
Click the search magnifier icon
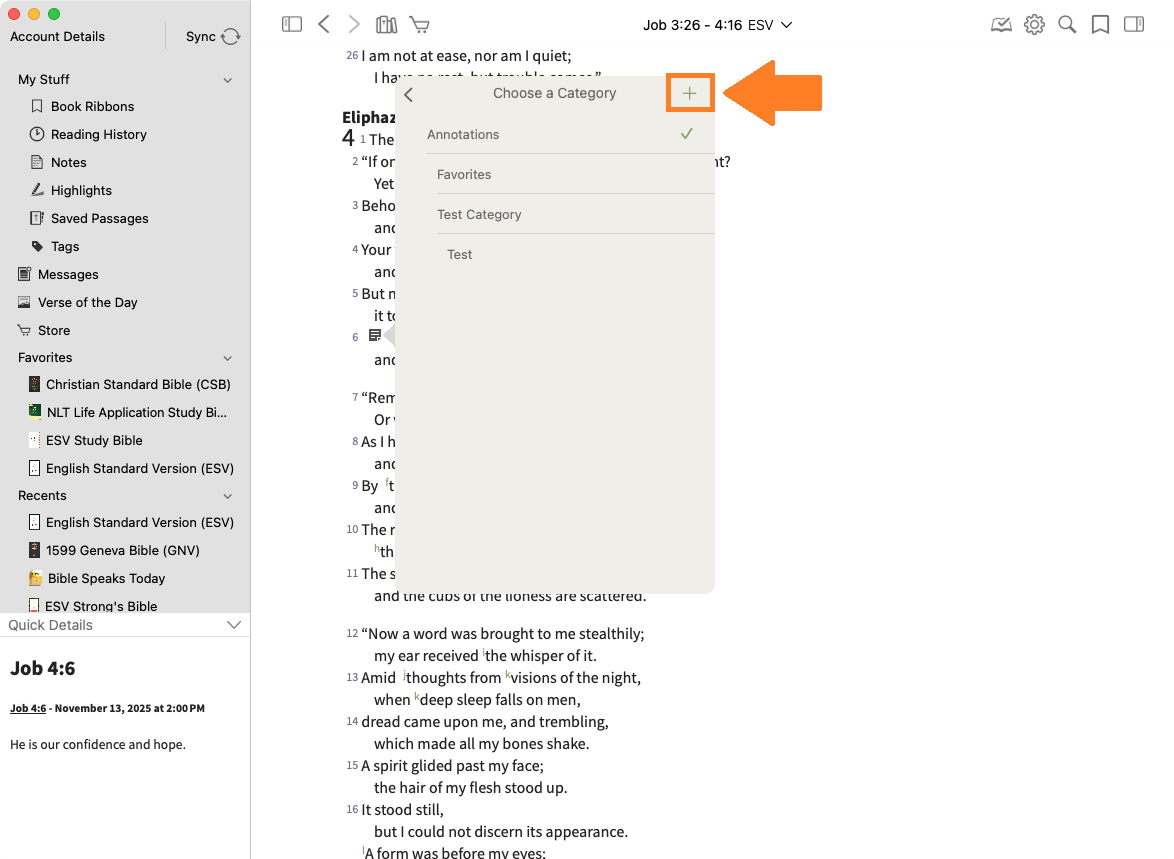click(1067, 24)
